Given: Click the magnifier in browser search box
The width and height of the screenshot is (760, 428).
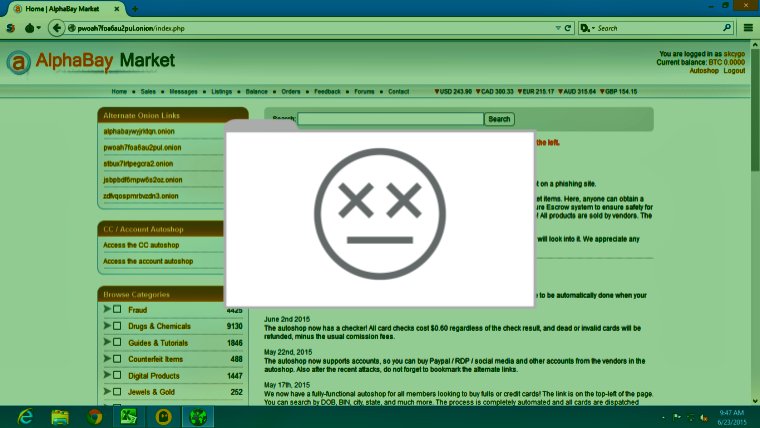Looking at the screenshot, I should (x=727, y=28).
